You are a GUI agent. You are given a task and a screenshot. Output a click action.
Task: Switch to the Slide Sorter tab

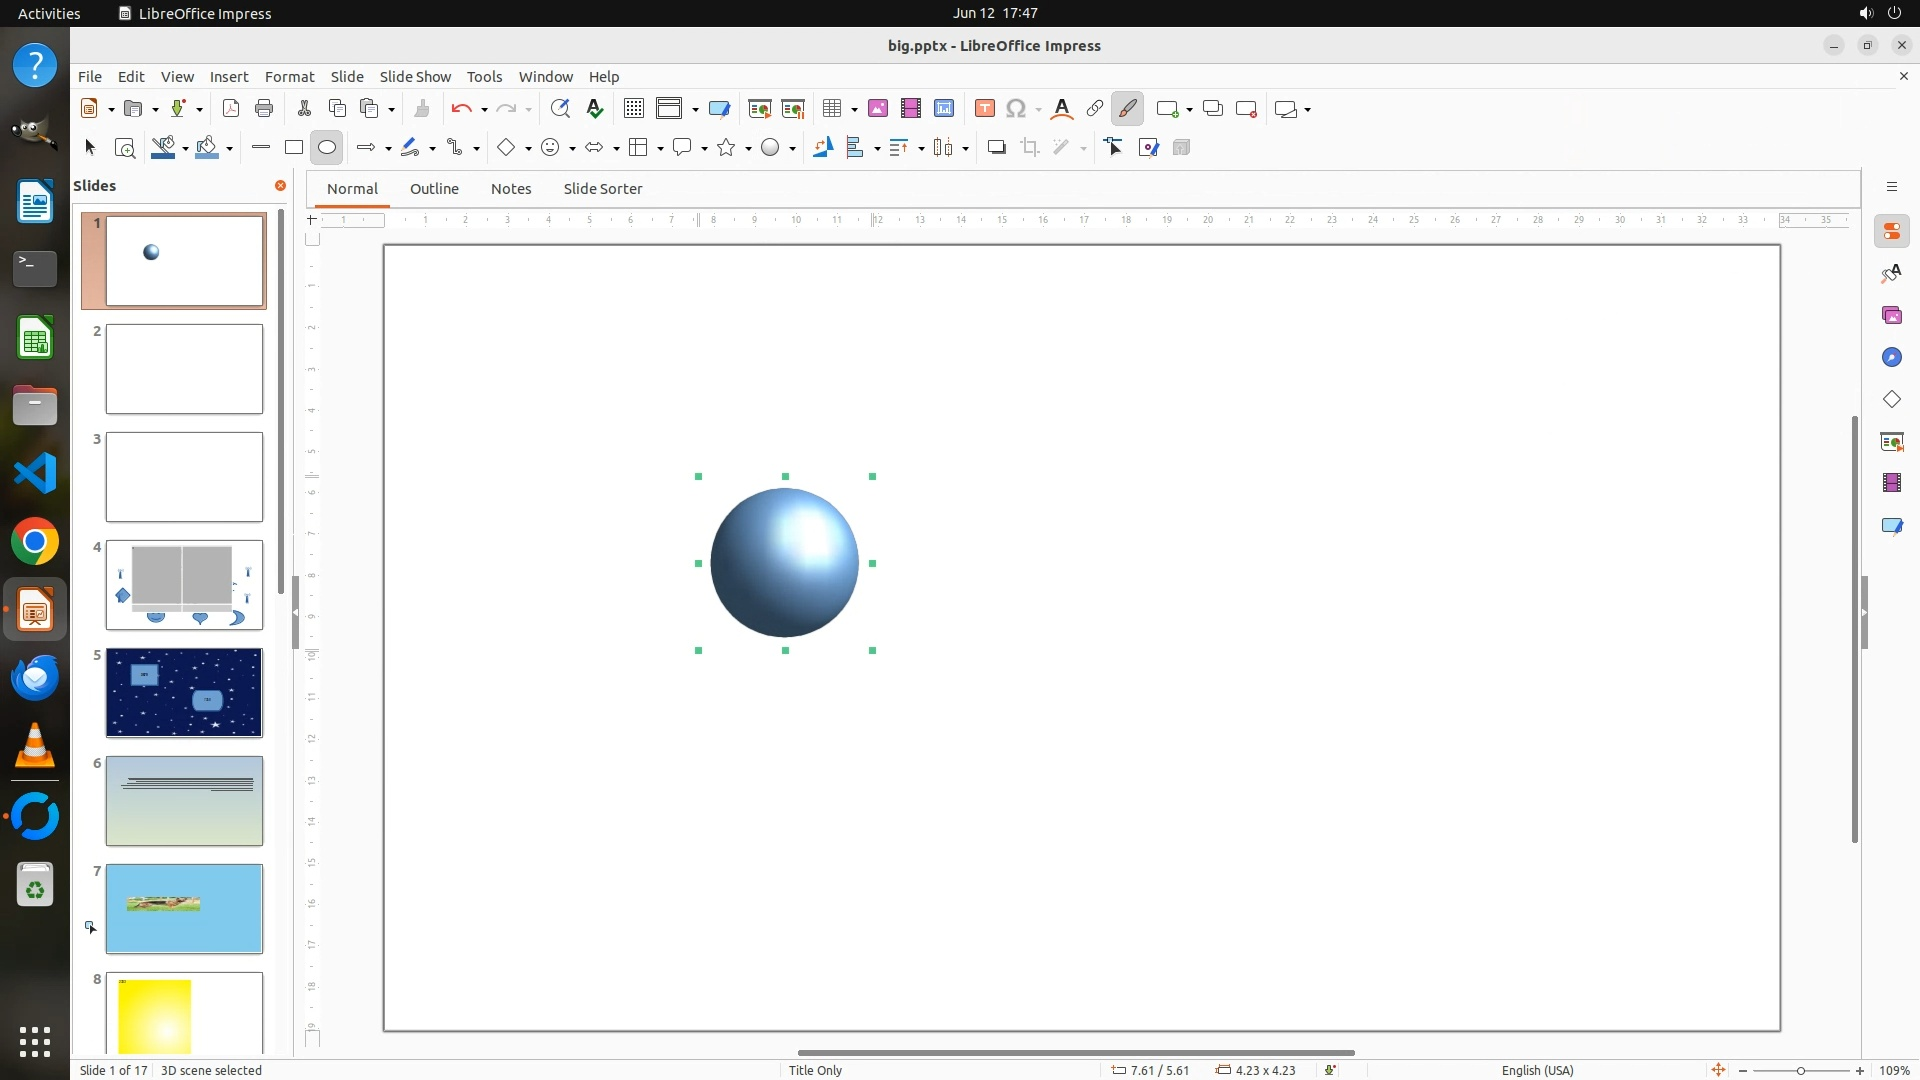[x=602, y=189]
